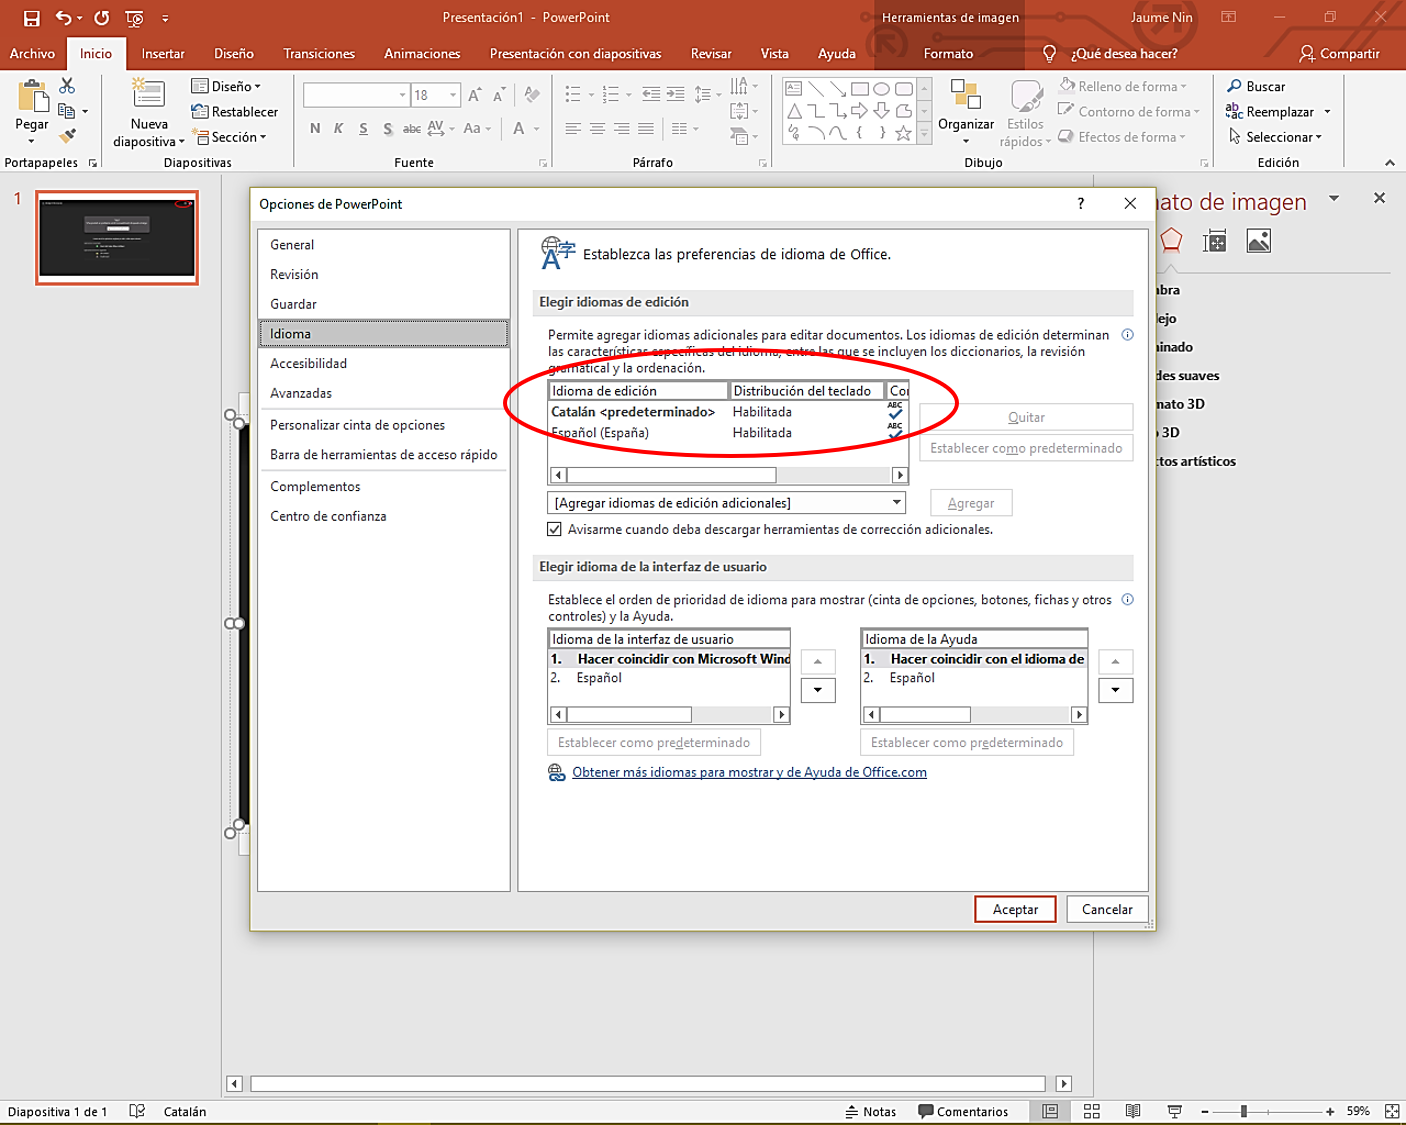Switch to Animaciones ribbon tab
The image size is (1406, 1125).
[422, 53]
